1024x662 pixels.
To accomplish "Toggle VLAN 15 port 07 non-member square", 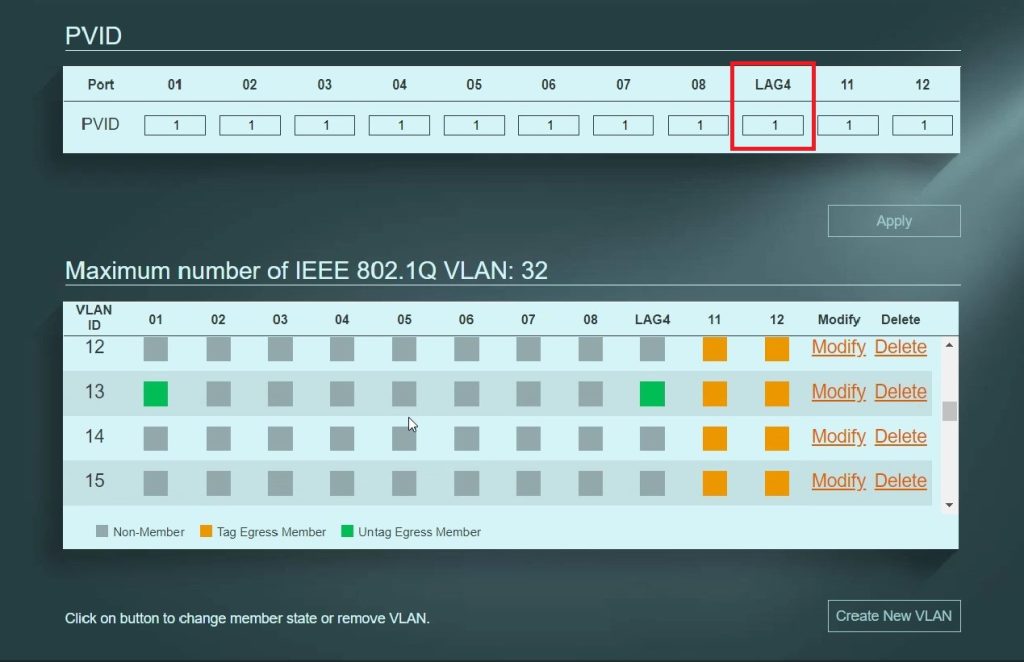I will point(528,483).
